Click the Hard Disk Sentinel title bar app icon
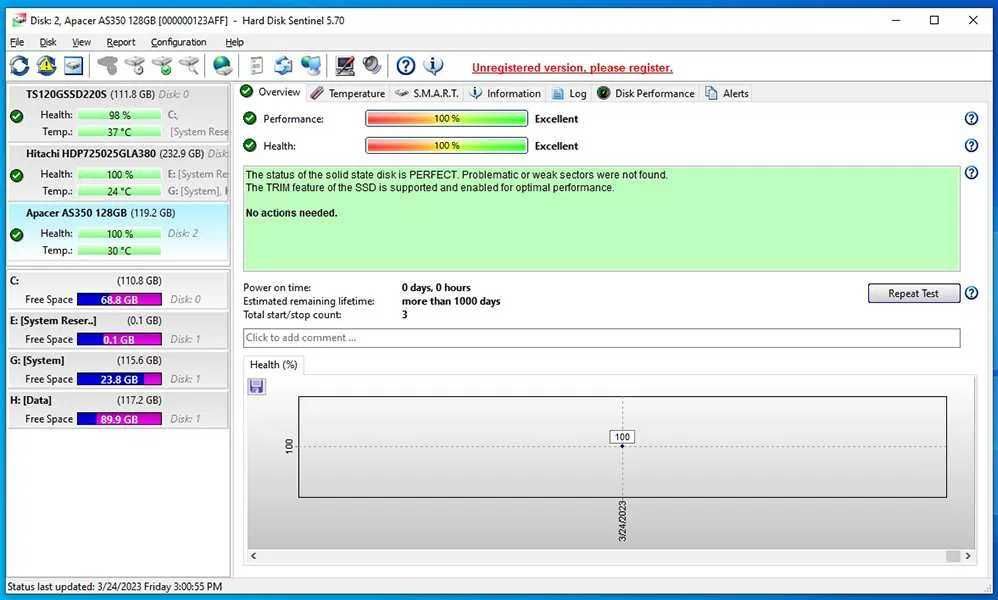 pos(19,20)
